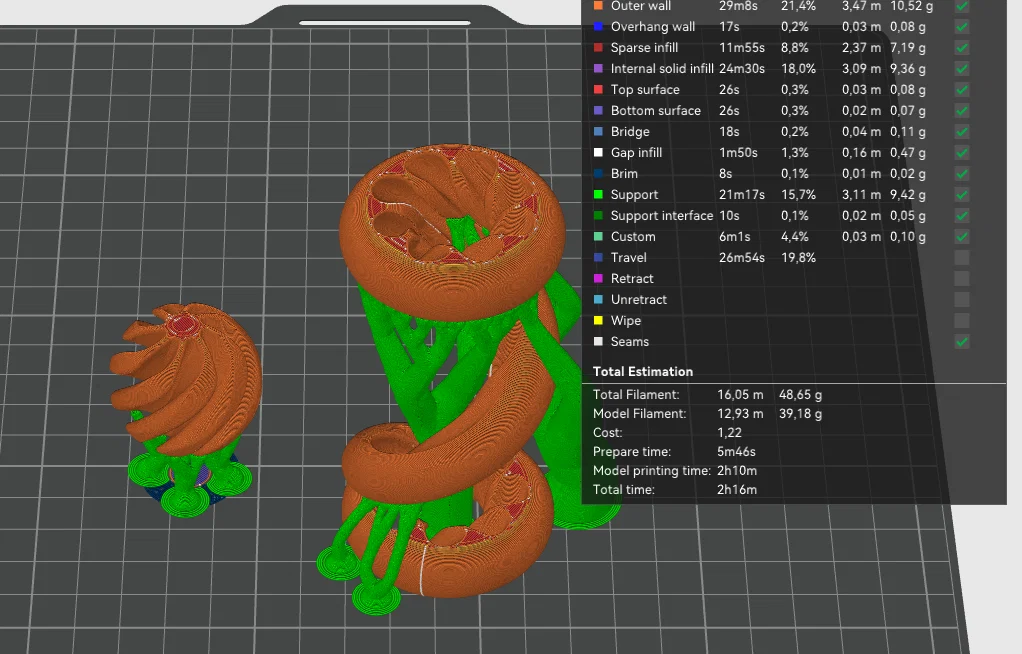
Task: Enable the Travel visibility checkbox
Action: [961, 258]
